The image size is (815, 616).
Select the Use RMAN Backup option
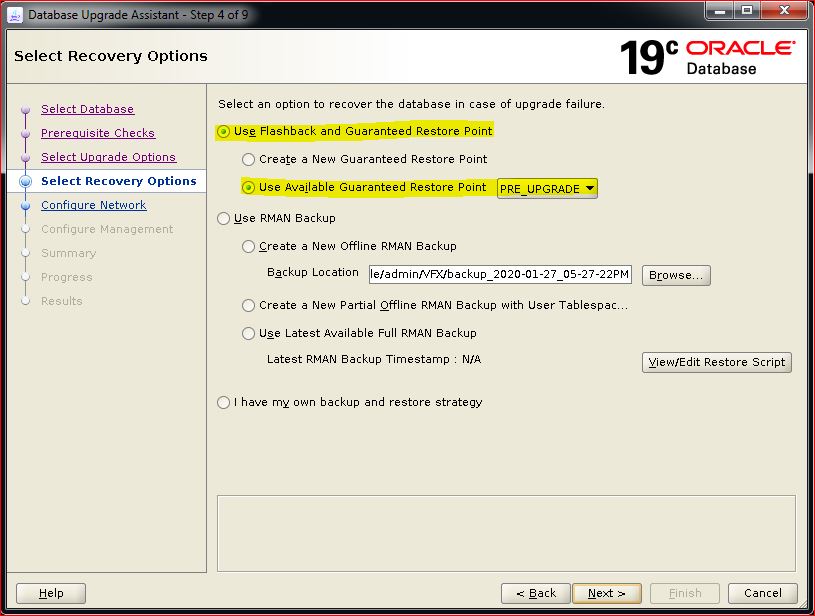224,218
